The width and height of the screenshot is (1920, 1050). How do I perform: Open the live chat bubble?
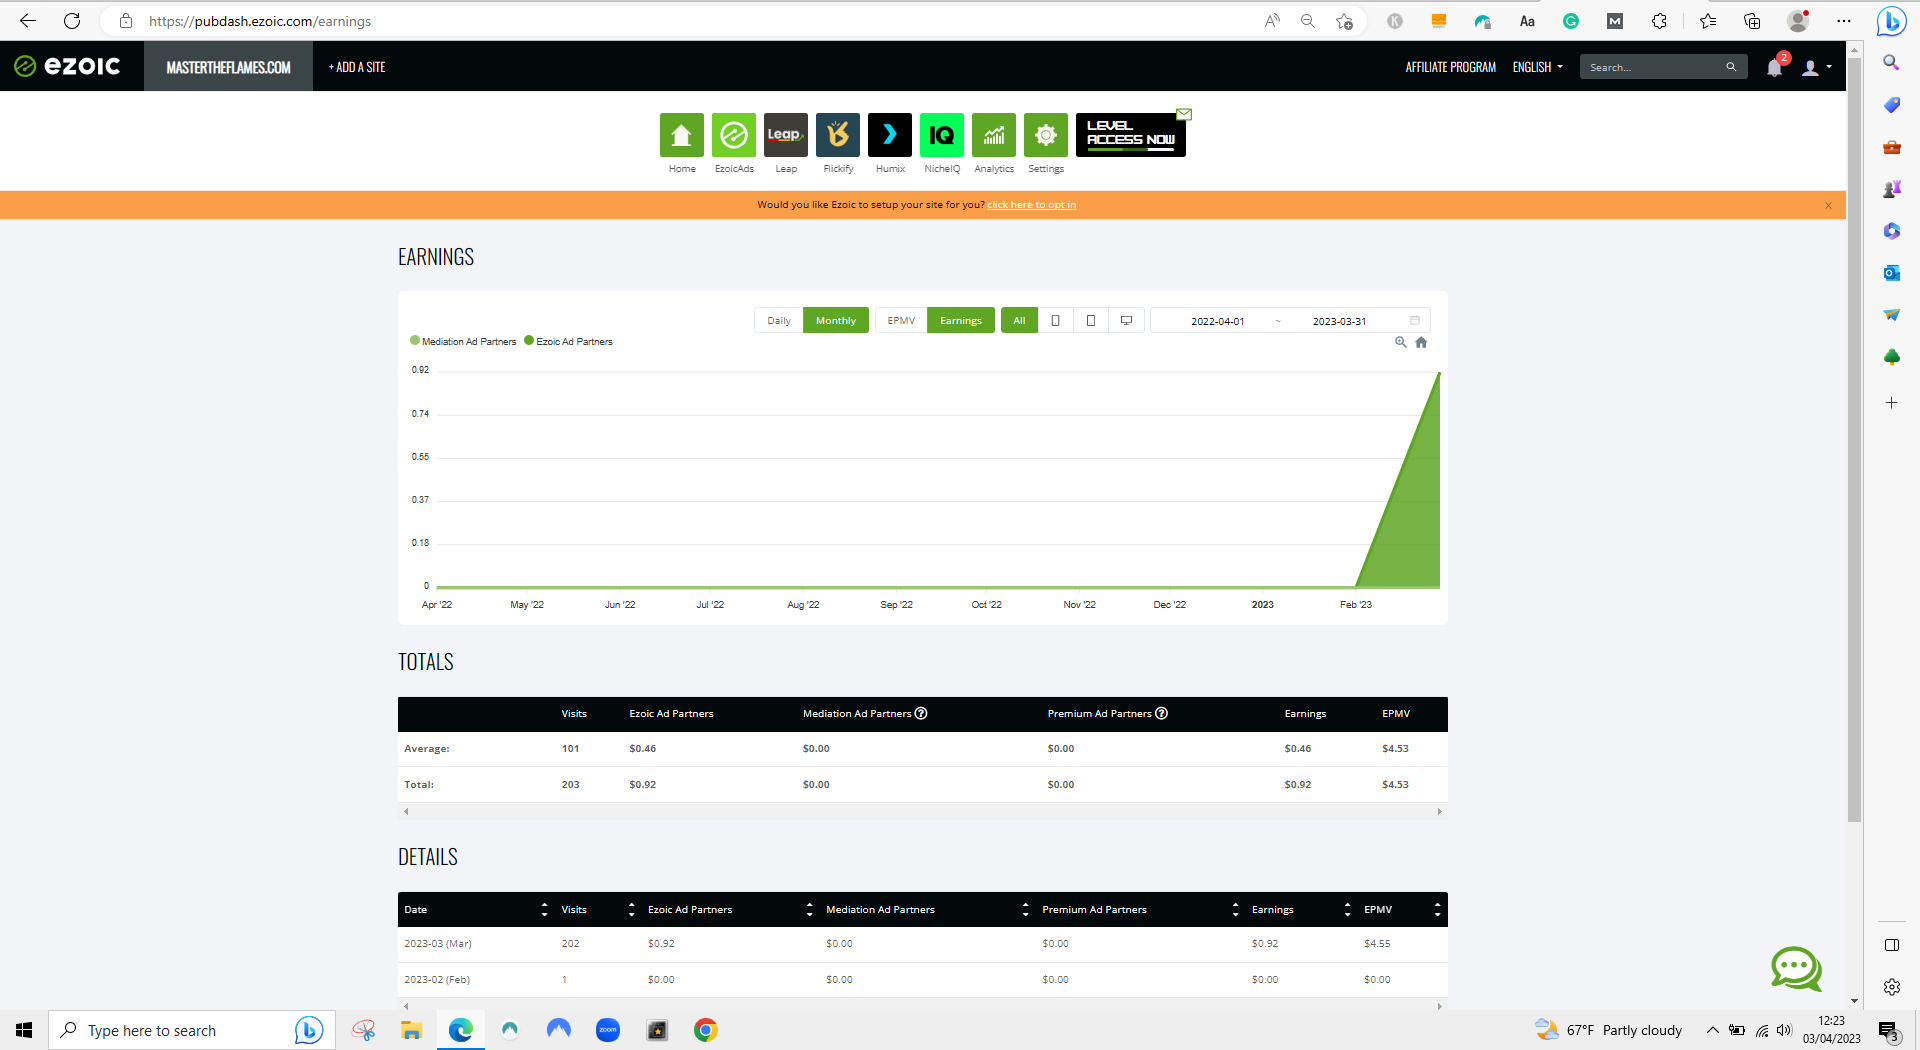click(x=1796, y=968)
